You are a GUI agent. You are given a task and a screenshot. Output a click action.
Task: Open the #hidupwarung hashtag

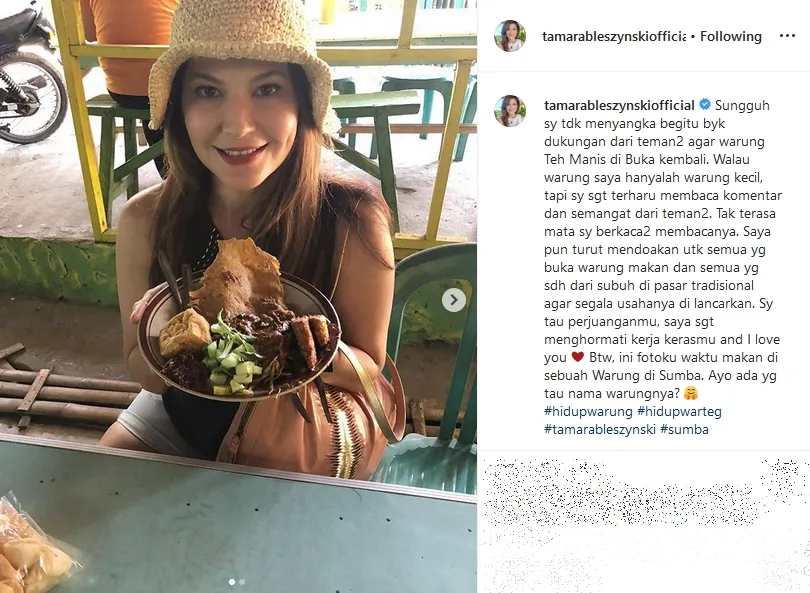(x=588, y=412)
